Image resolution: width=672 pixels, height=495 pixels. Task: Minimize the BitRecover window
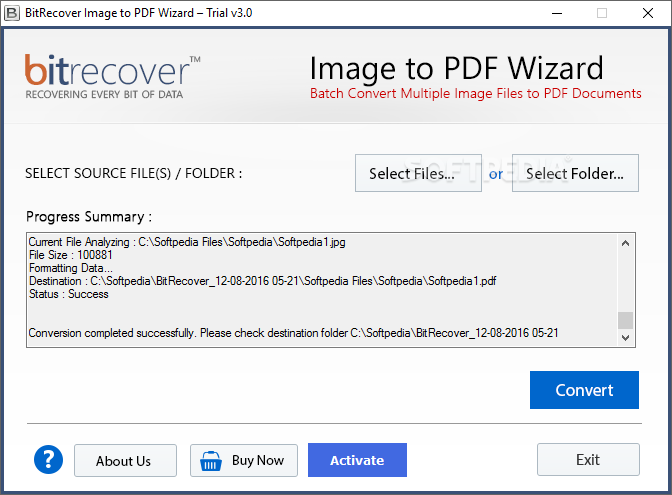pyautogui.click(x=557, y=13)
